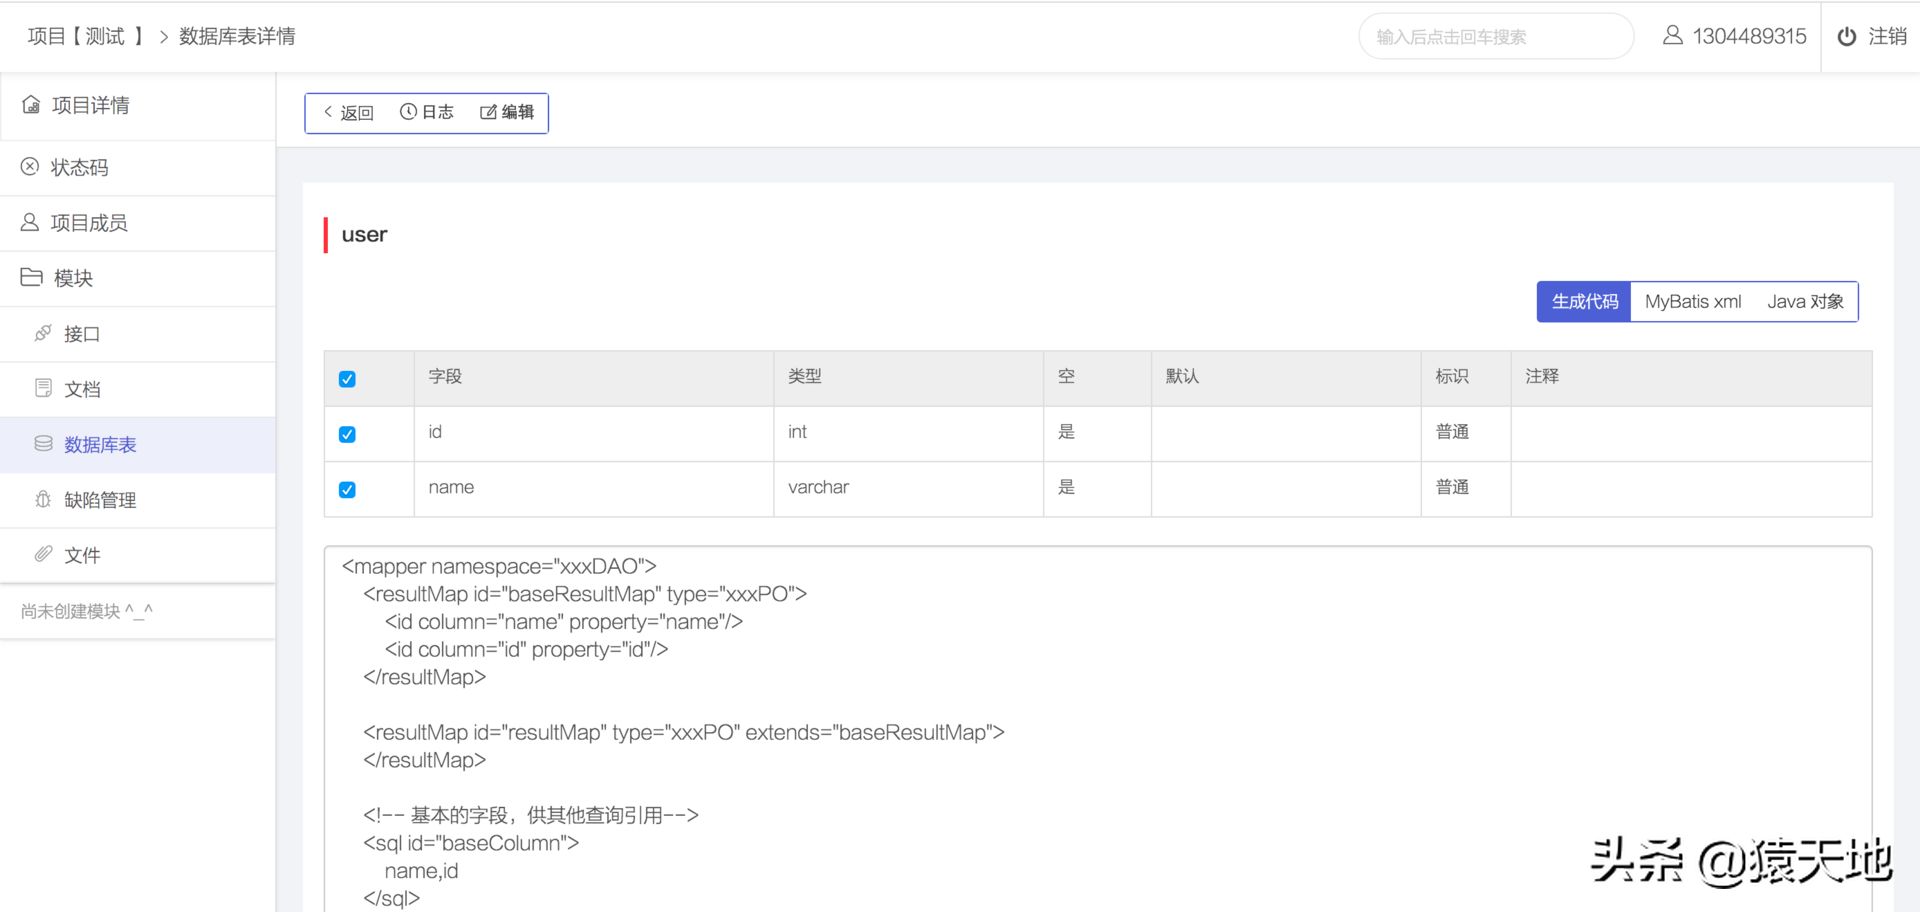
Task: Go to 文档 in the sidebar
Action: (138, 389)
